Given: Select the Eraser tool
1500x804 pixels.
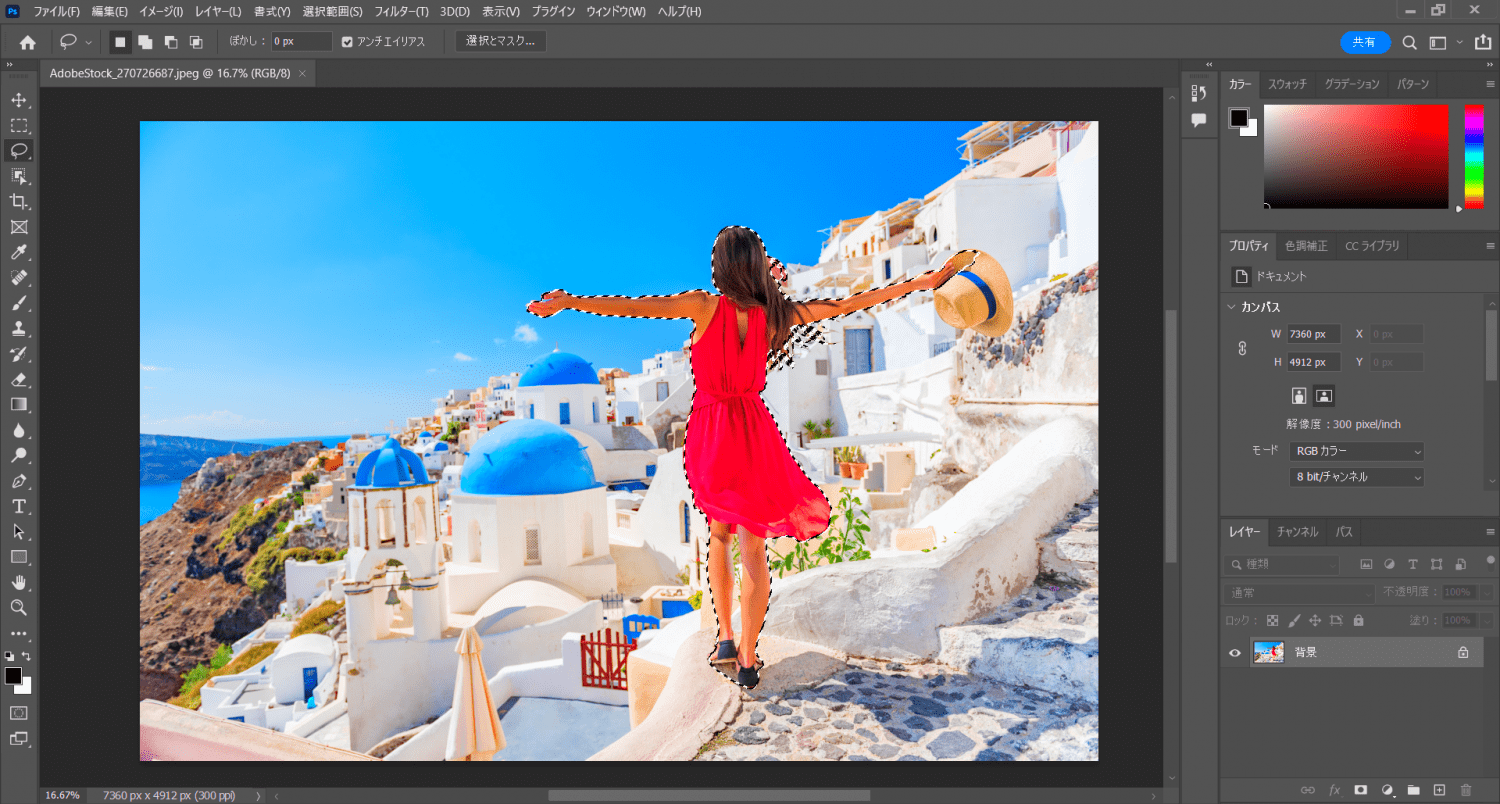Looking at the screenshot, I should (18, 379).
